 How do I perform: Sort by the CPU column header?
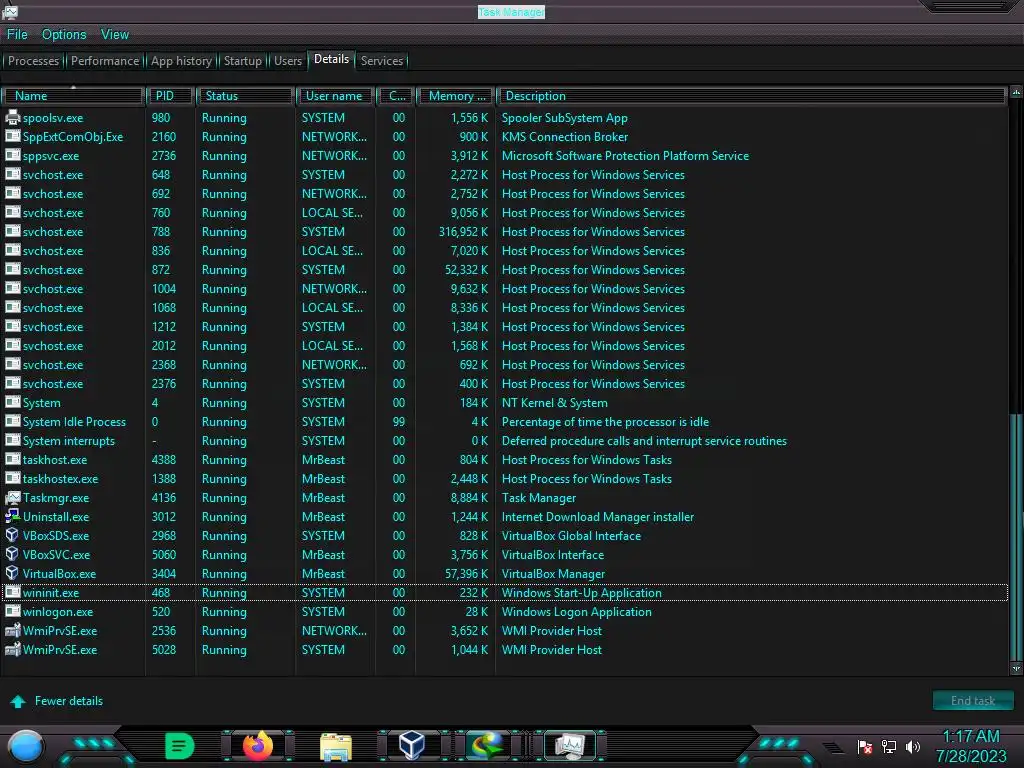coord(395,96)
